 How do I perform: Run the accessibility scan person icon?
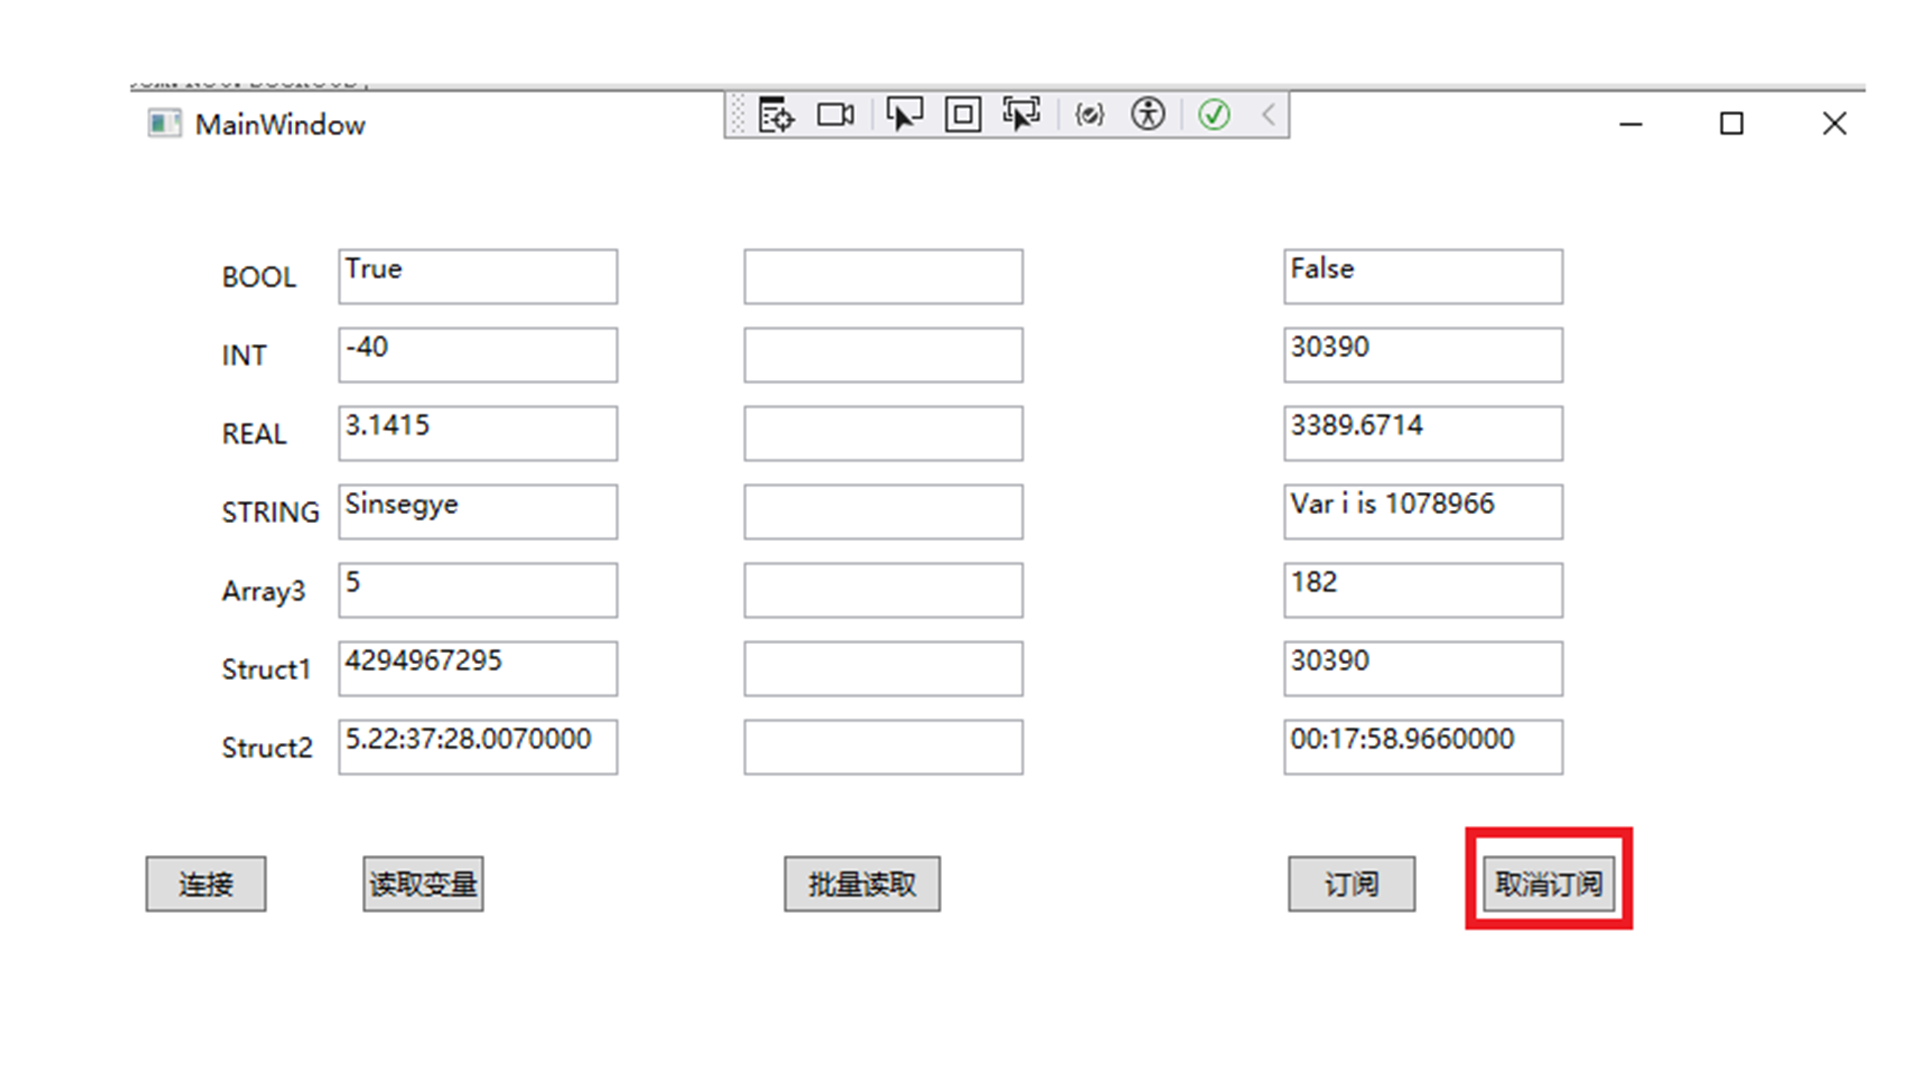pos(1148,115)
